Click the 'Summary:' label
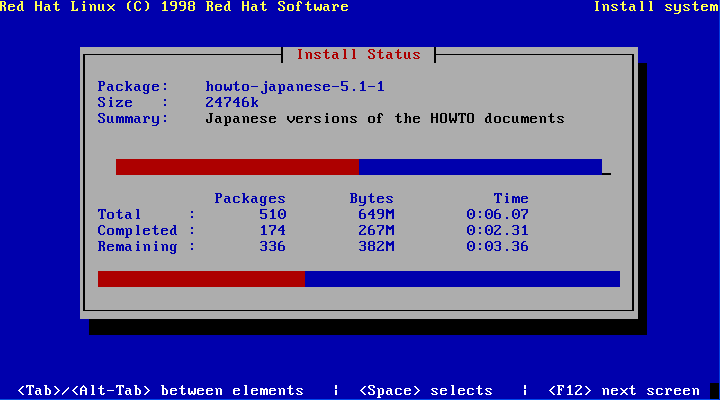 (133, 118)
